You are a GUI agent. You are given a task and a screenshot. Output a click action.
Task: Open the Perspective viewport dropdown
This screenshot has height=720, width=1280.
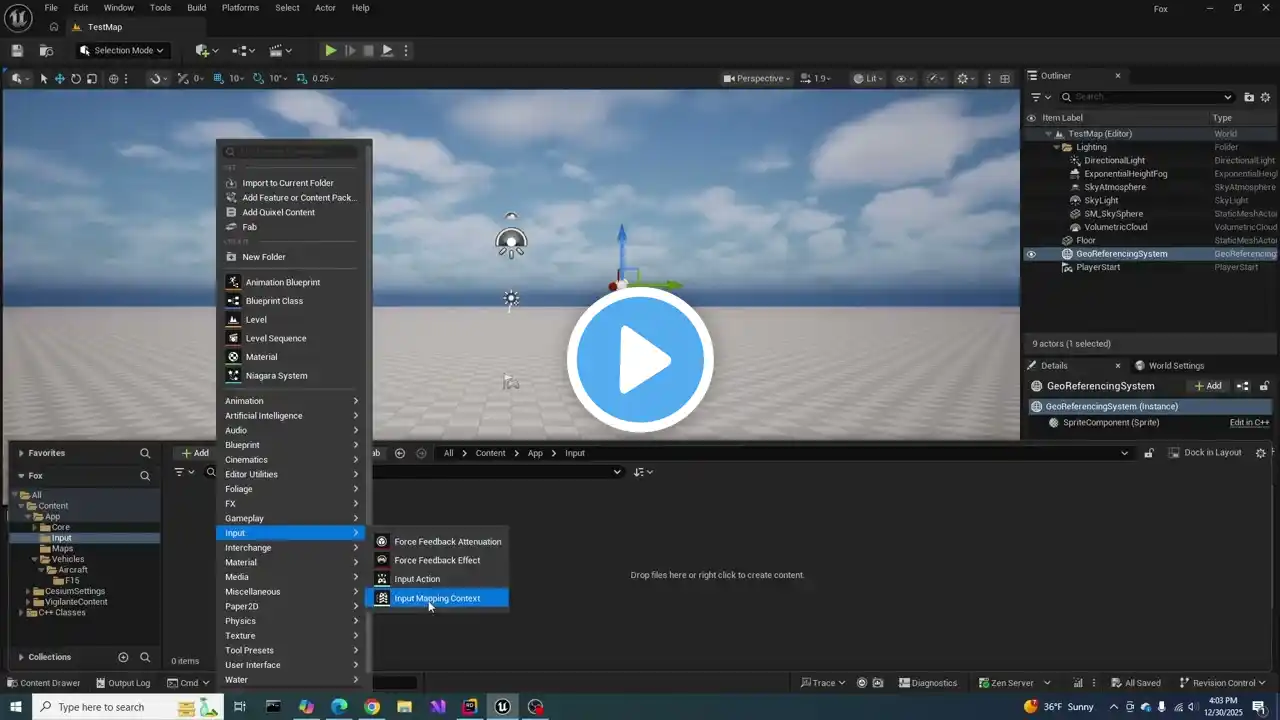pyautogui.click(x=757, y=79)
